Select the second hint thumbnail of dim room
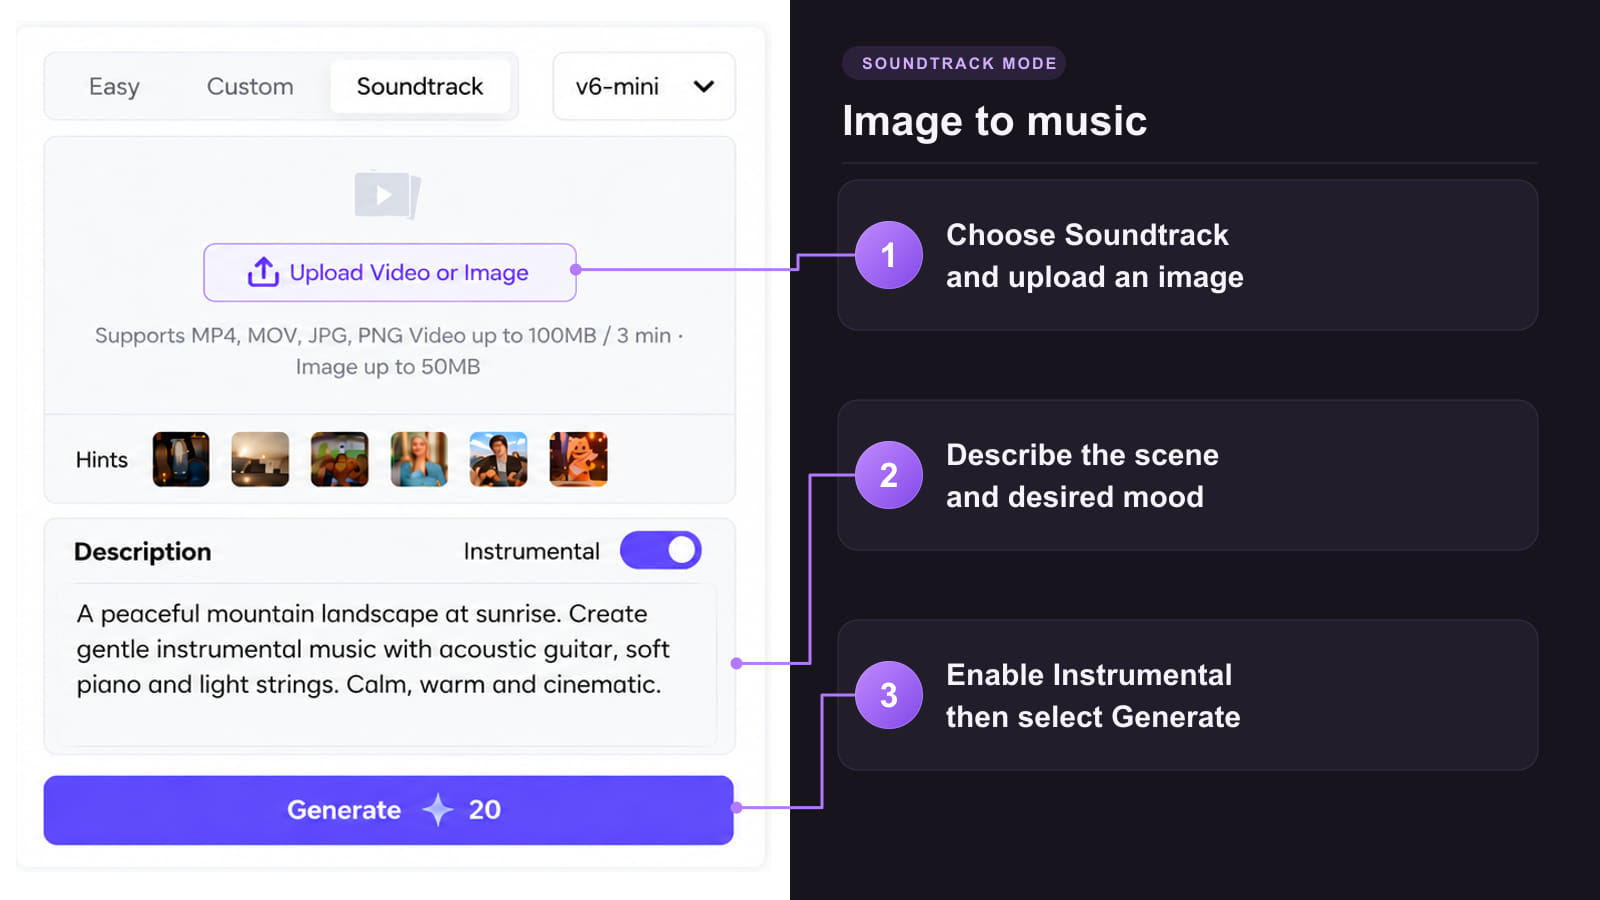The height and width of the screenshot is (900, 1600). [x=260, y=459]
